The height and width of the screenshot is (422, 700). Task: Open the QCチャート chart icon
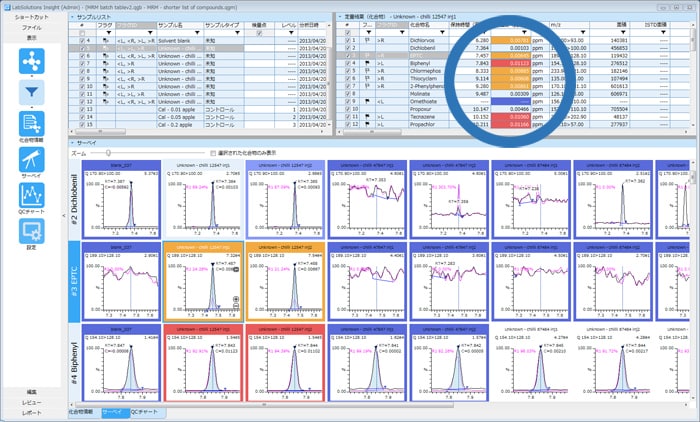point(31,195)
